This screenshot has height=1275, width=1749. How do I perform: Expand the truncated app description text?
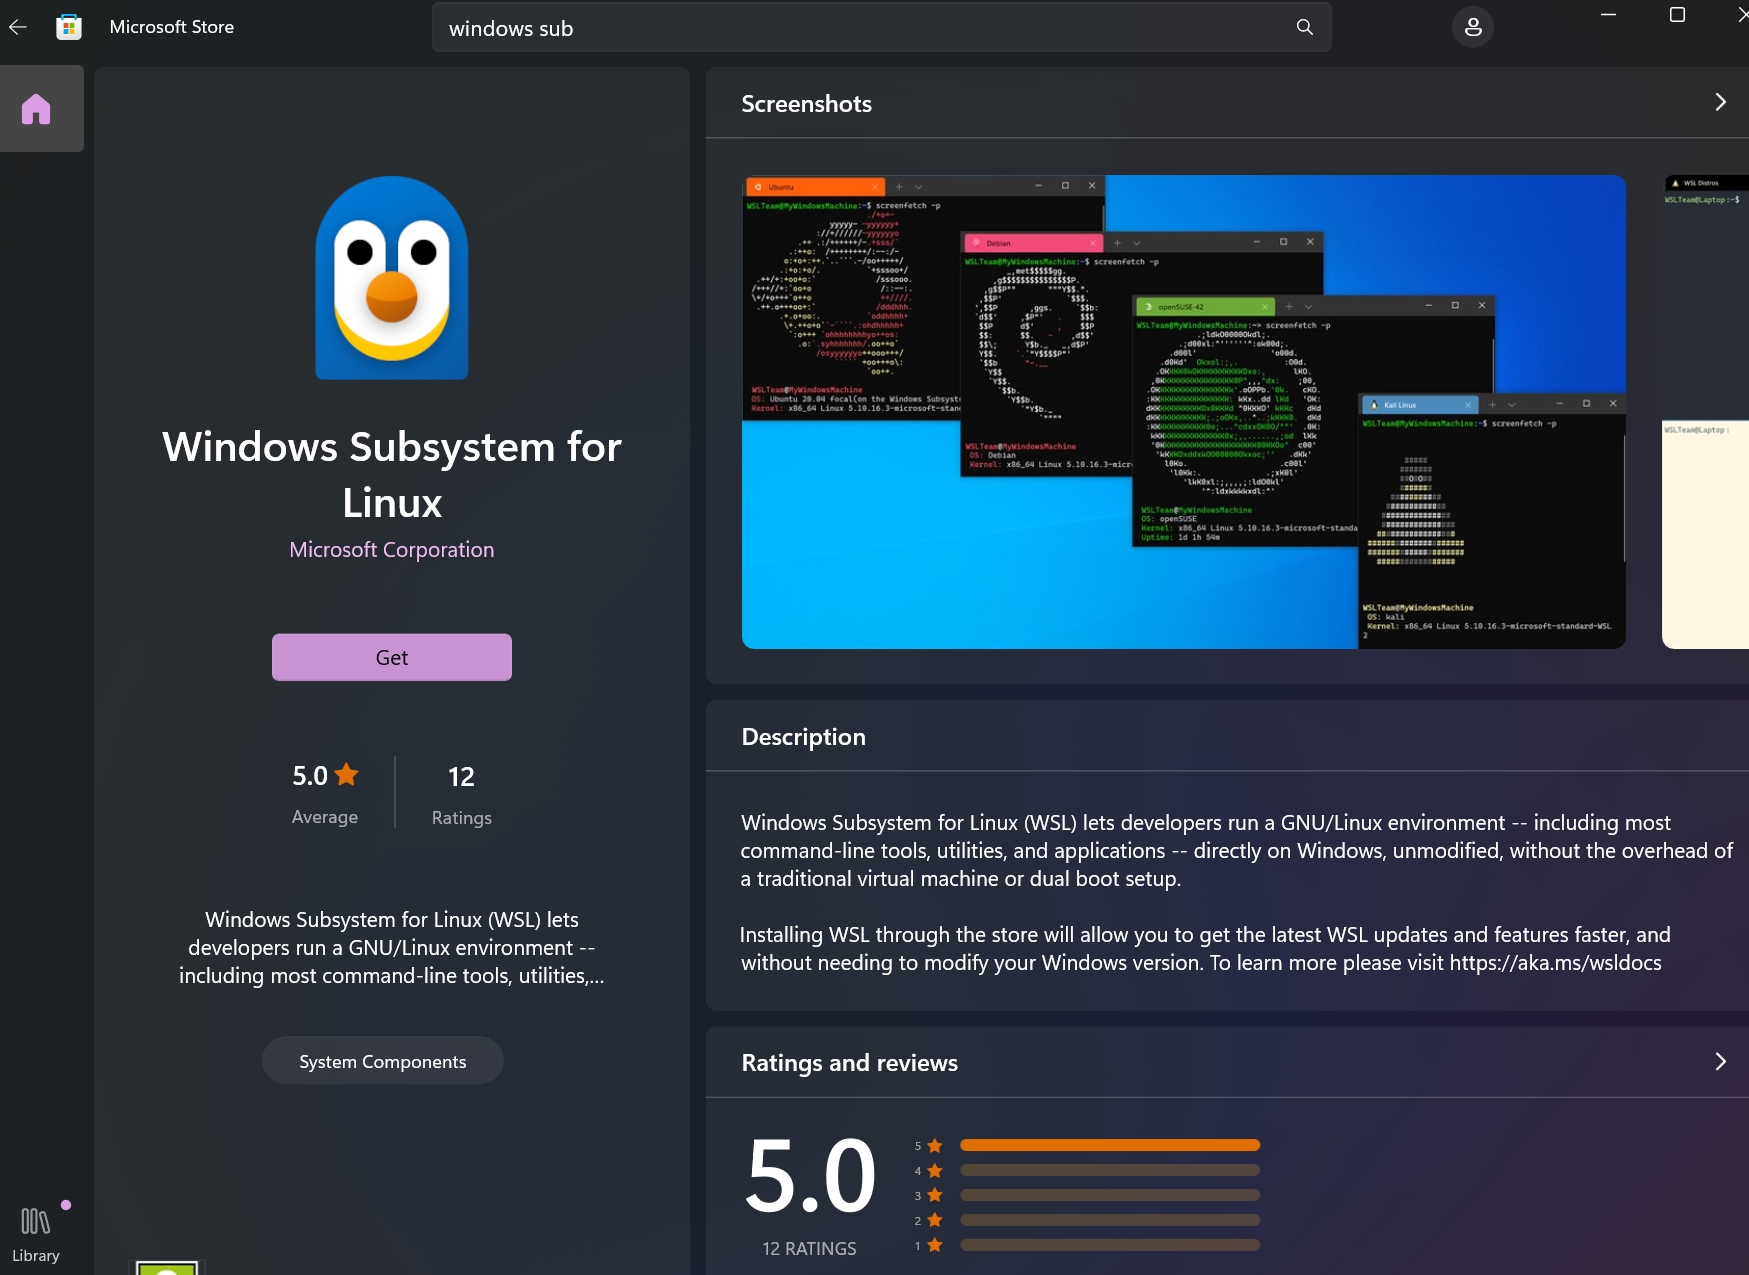click(x=391, y=947)
